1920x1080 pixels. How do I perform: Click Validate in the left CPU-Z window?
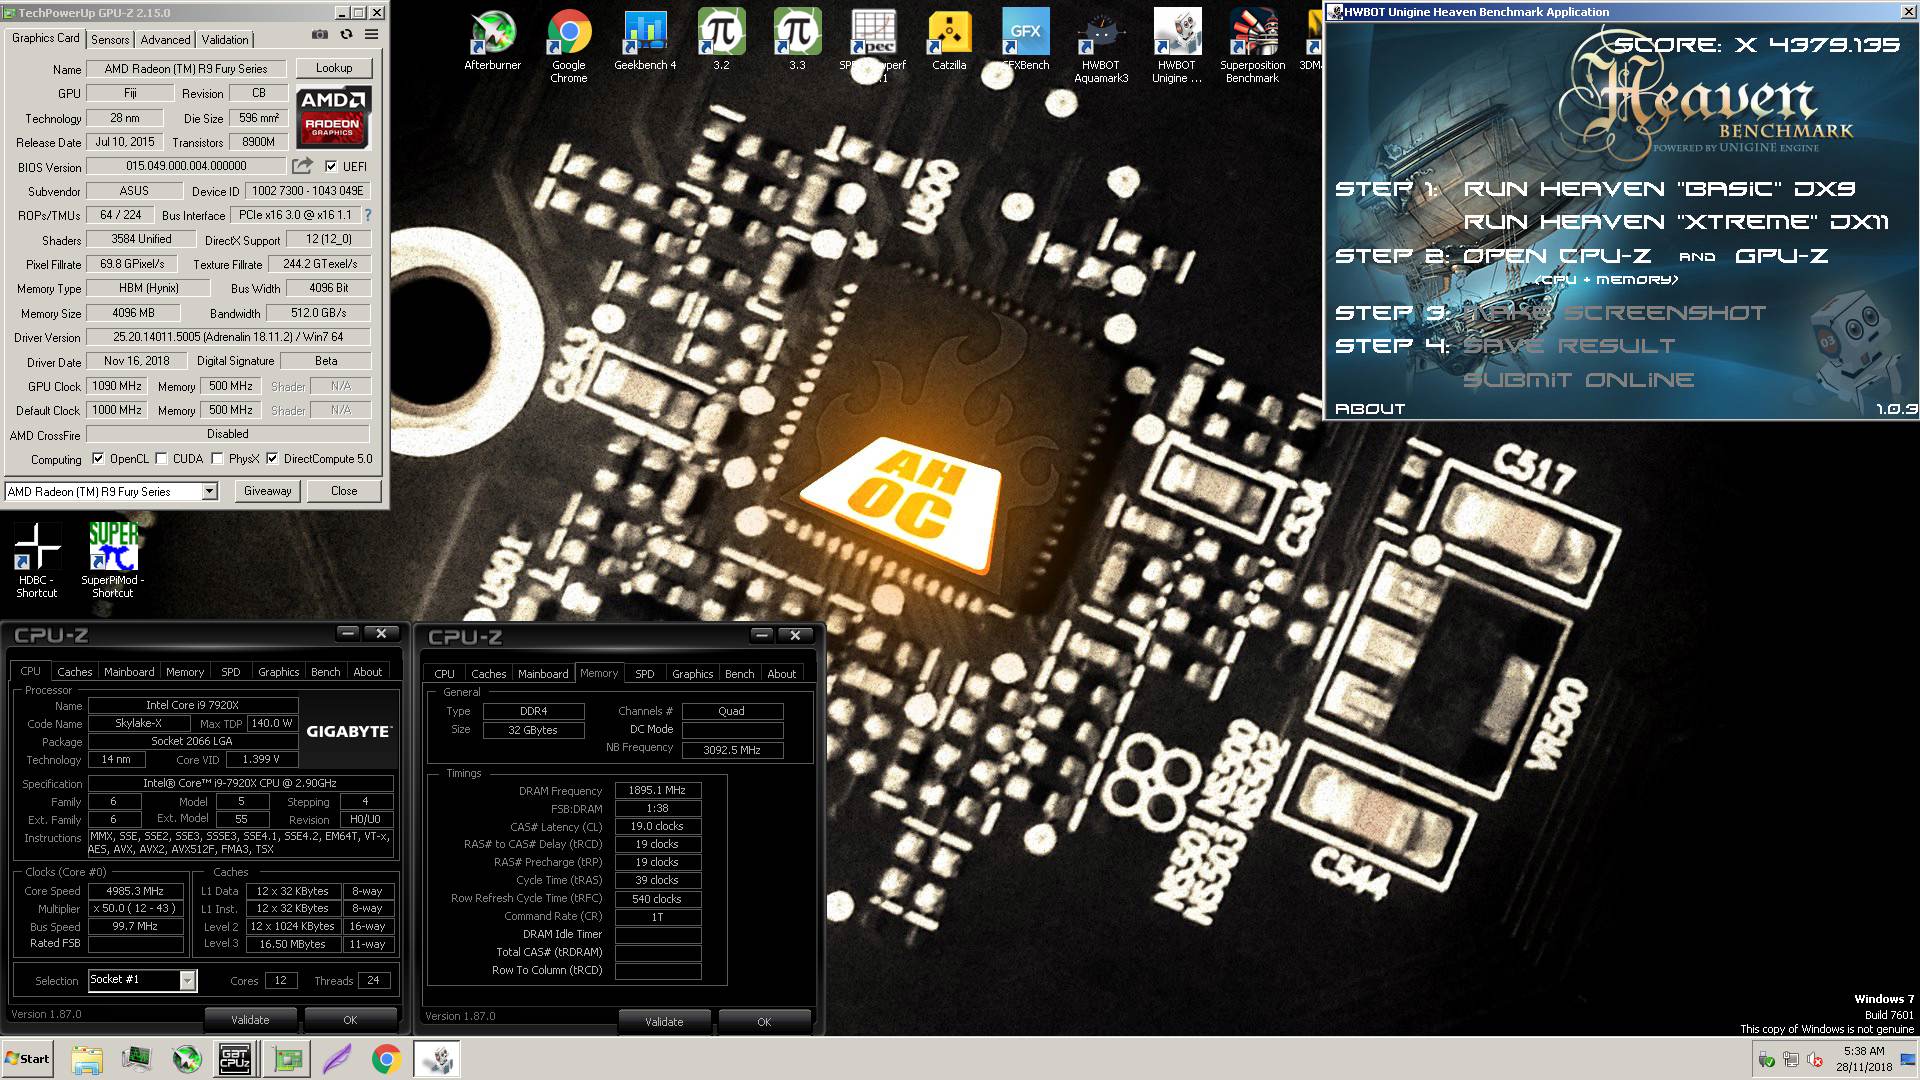pyautogui.click(x=250, y=1020)
